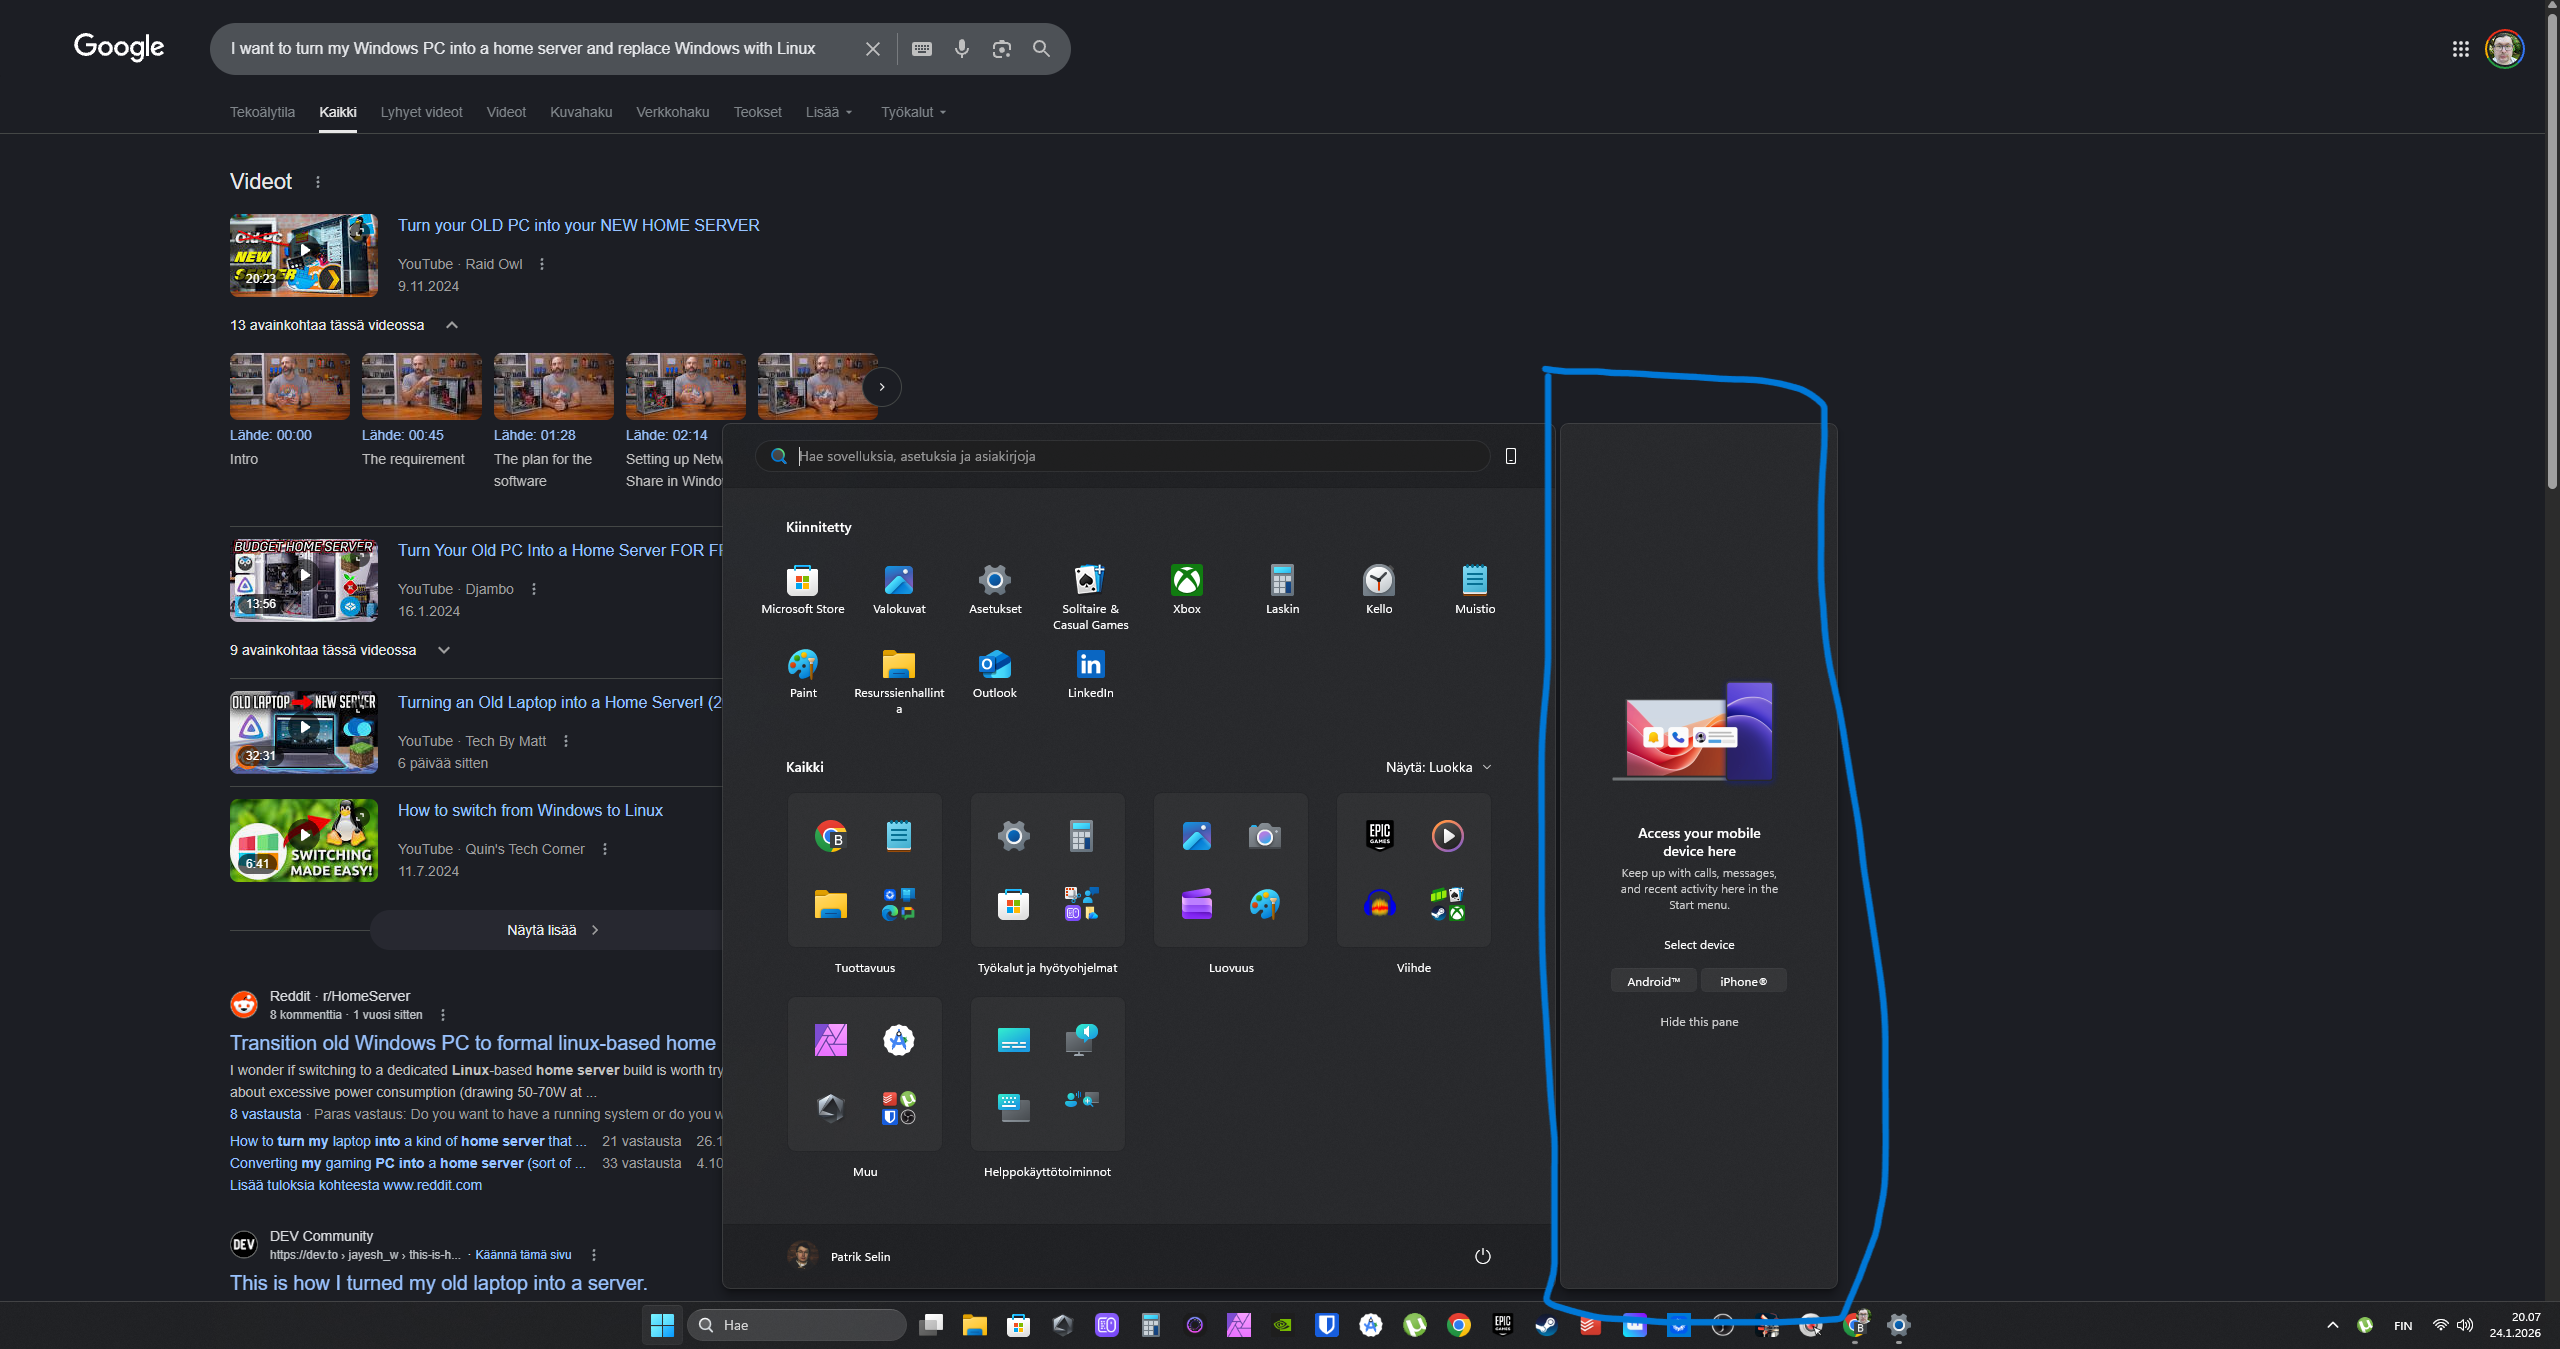Image resolution: width=2560 pixels, height=1349 pixels.
Task: Open Google apps grid
Action: pos(2460,48)
